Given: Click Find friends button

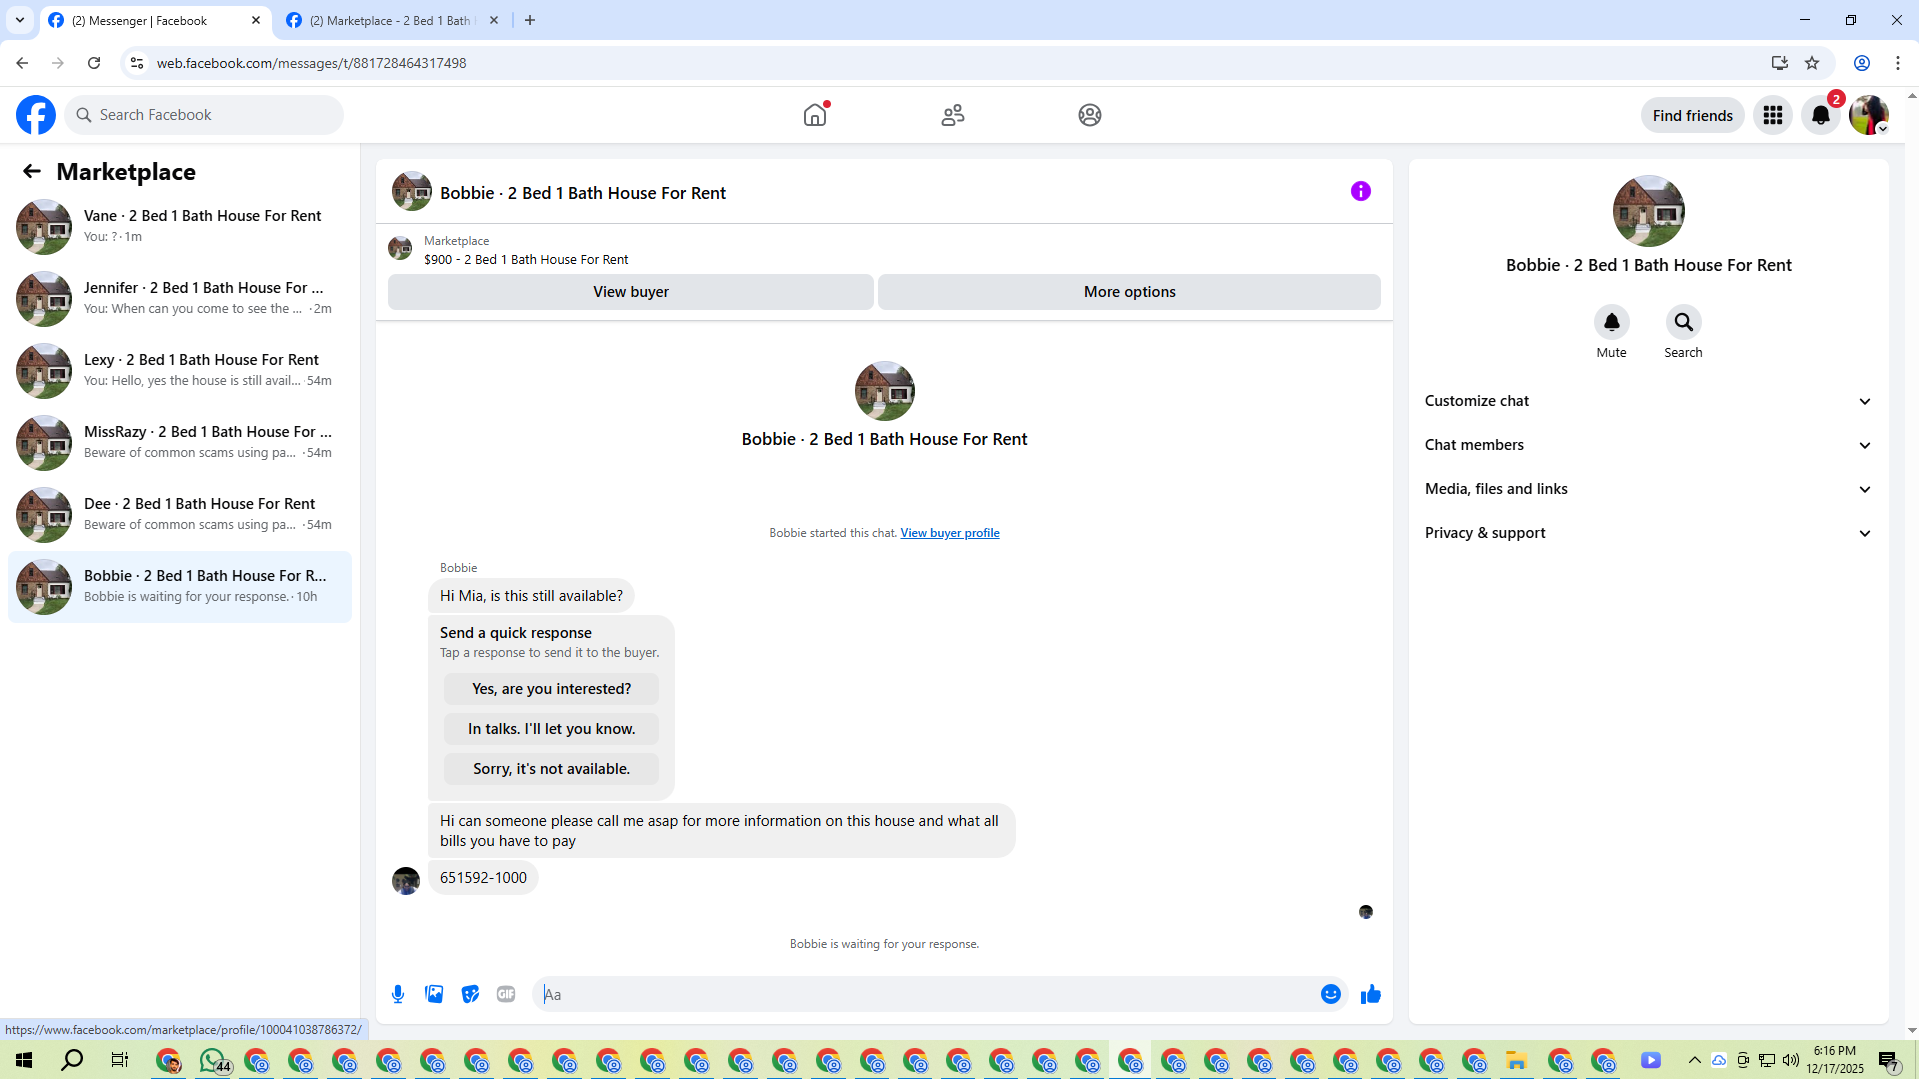Looking at the screenshot, I should [1692, 115].
